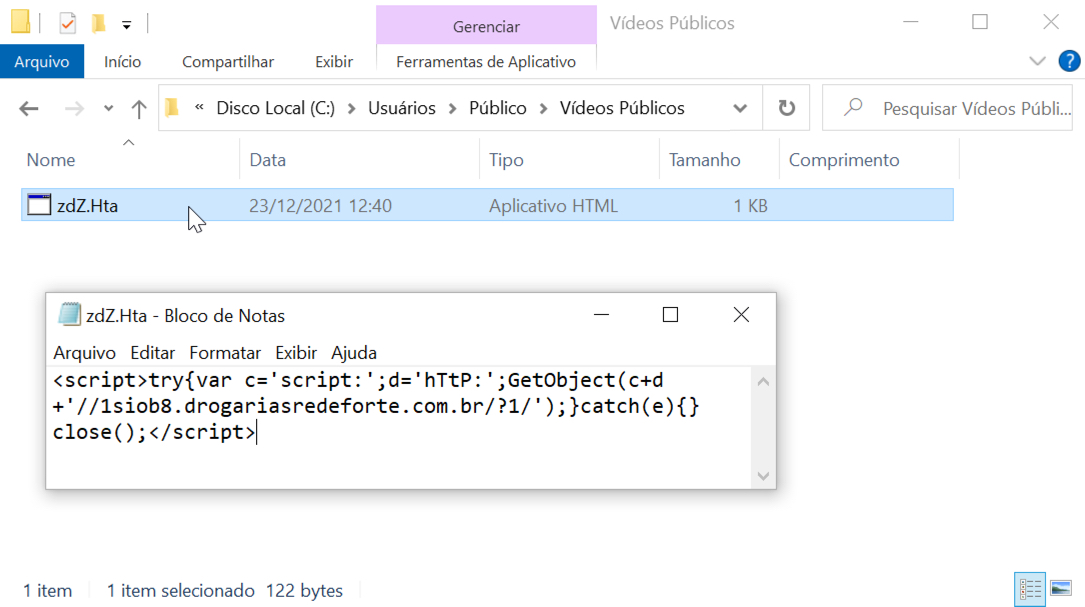This screenshot has height=607, width=1085.
Task: Navigate to Público breadcrumb
Action: [498, 108]
